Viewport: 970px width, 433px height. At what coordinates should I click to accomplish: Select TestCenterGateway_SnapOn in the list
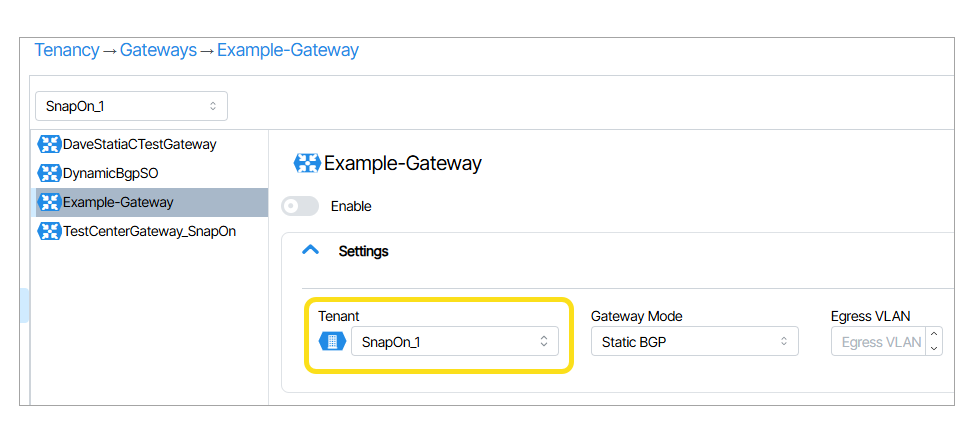tap(149, 231)
